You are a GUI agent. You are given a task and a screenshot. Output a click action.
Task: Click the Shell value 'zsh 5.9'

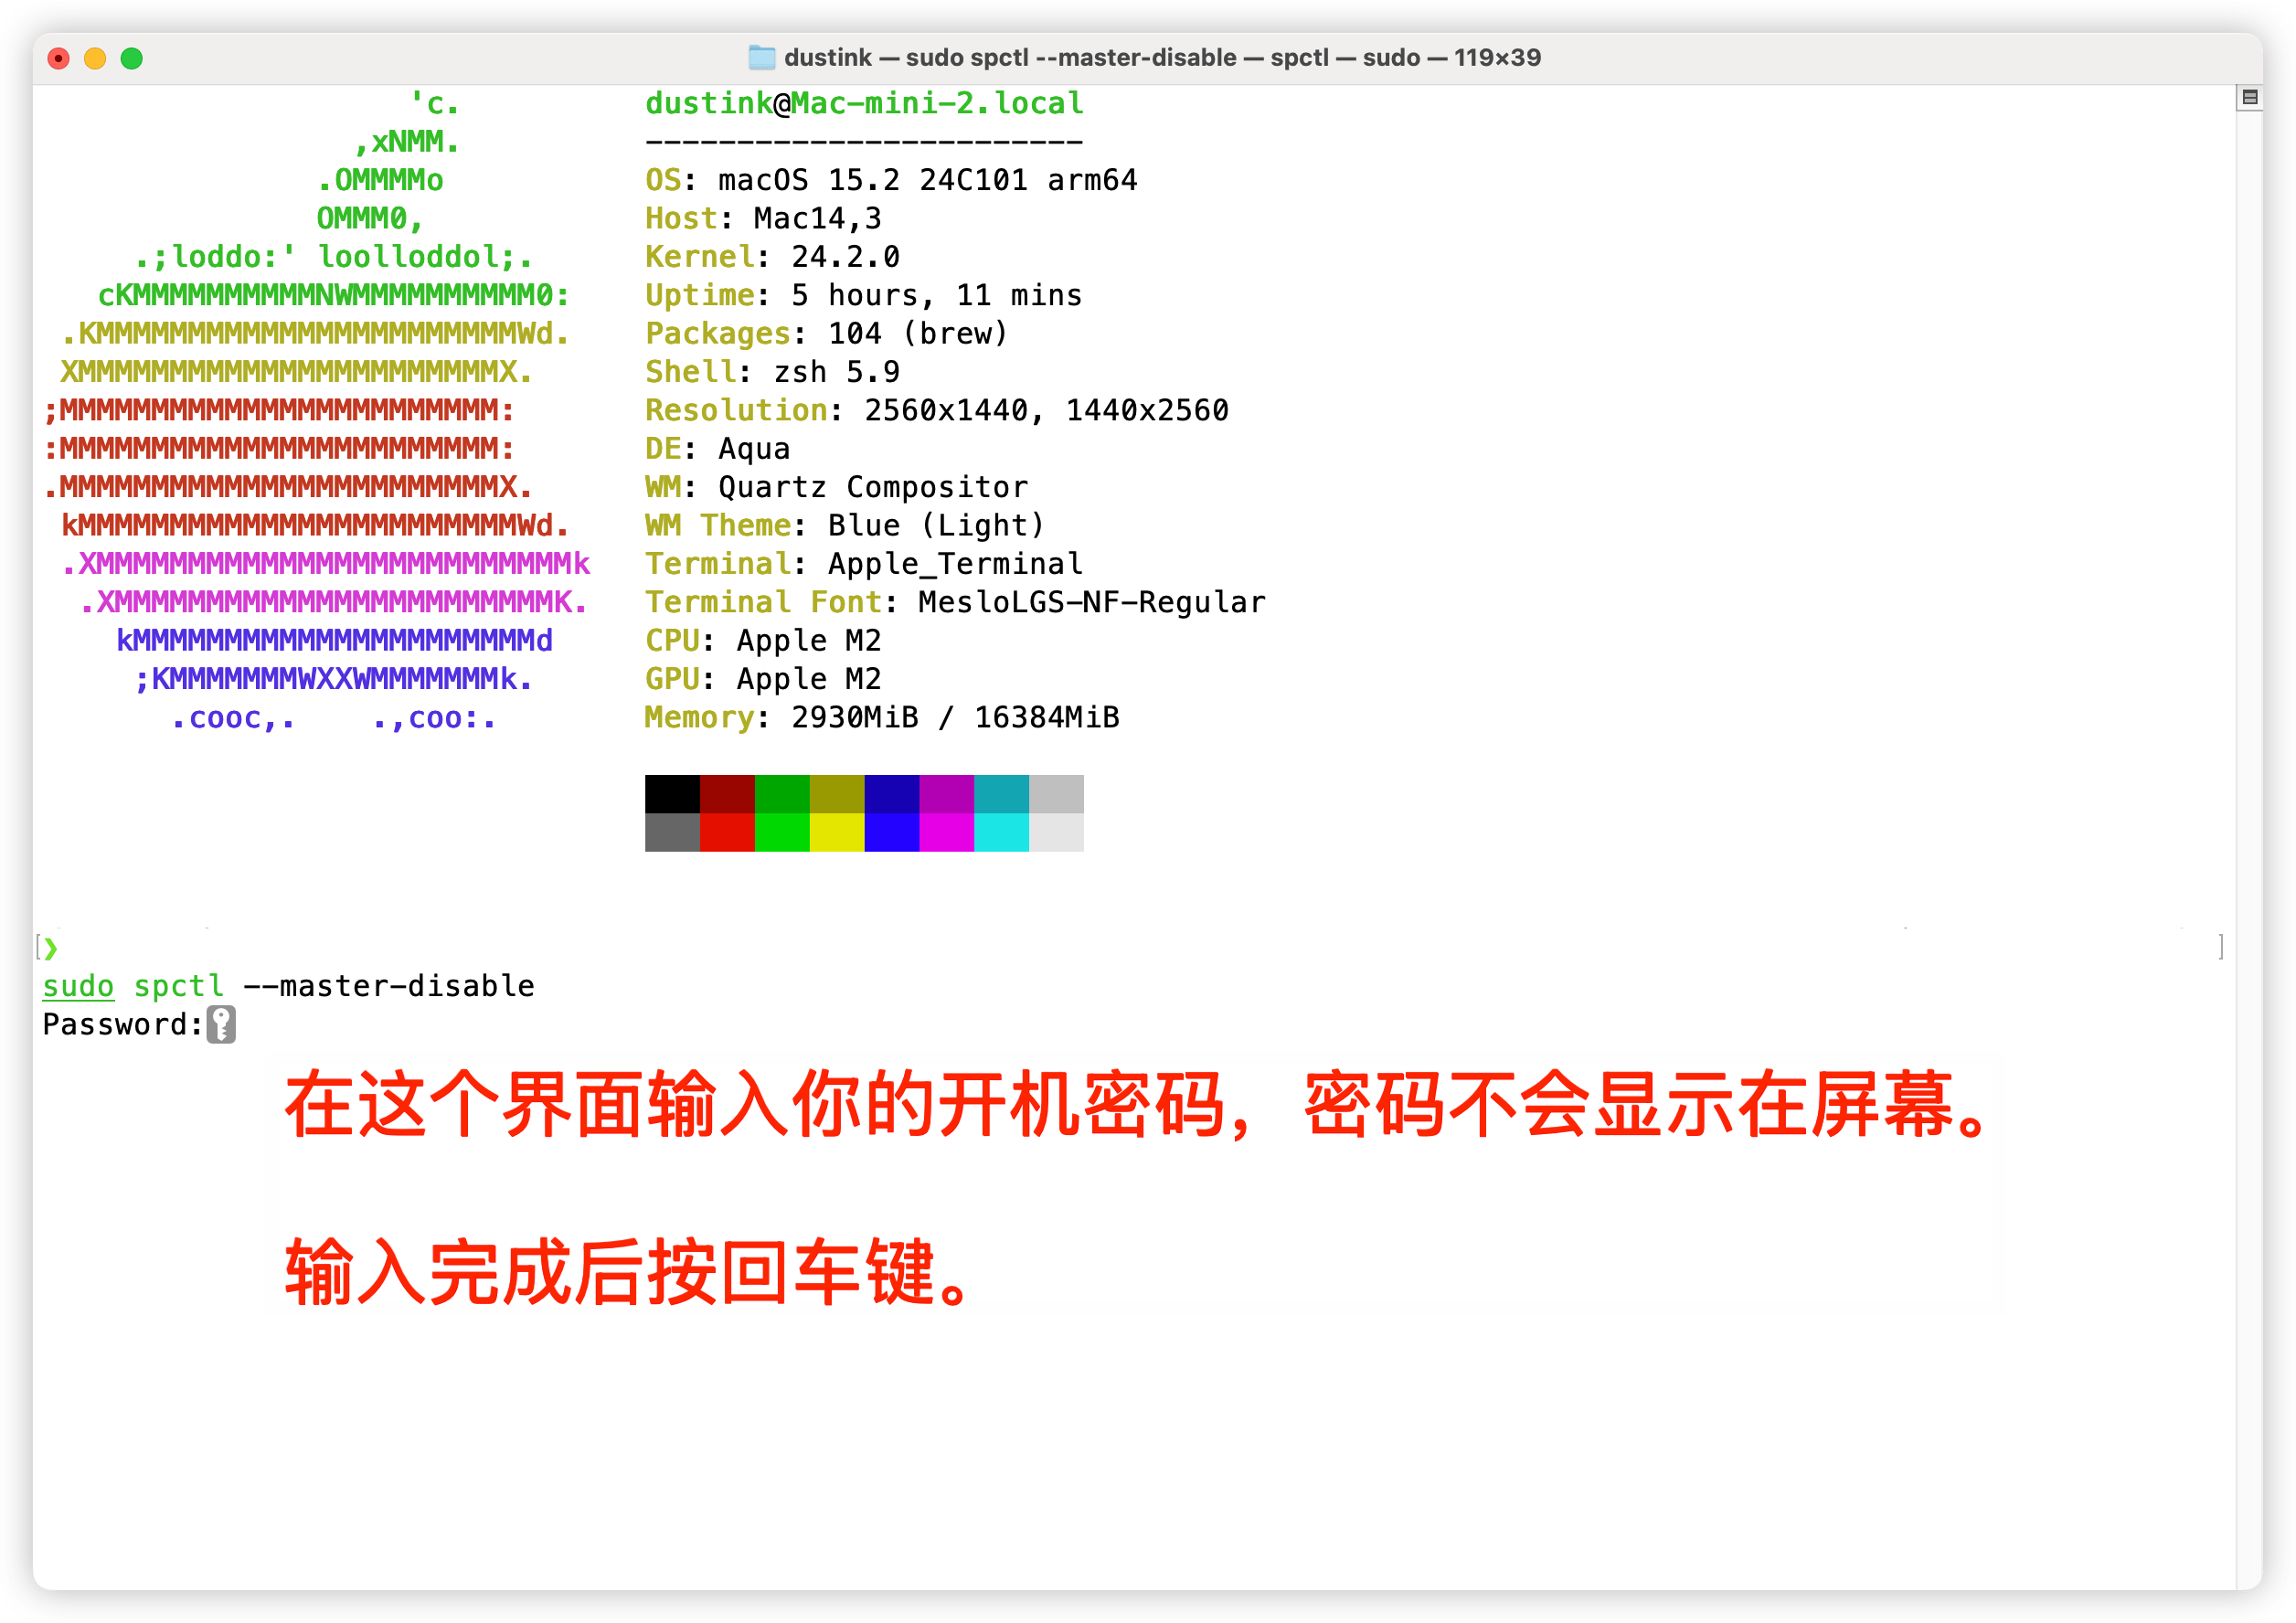click(x=837, y=372)
